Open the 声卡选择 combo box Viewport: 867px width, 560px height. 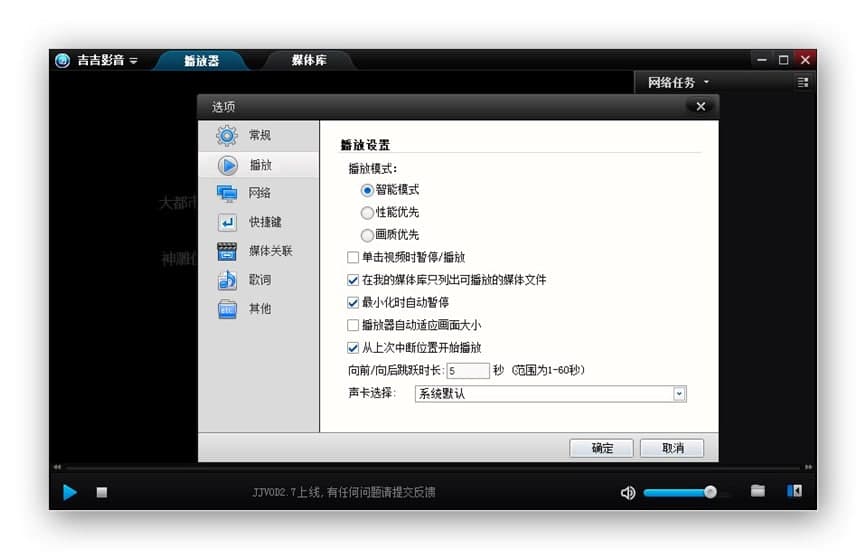coord(551,394)
